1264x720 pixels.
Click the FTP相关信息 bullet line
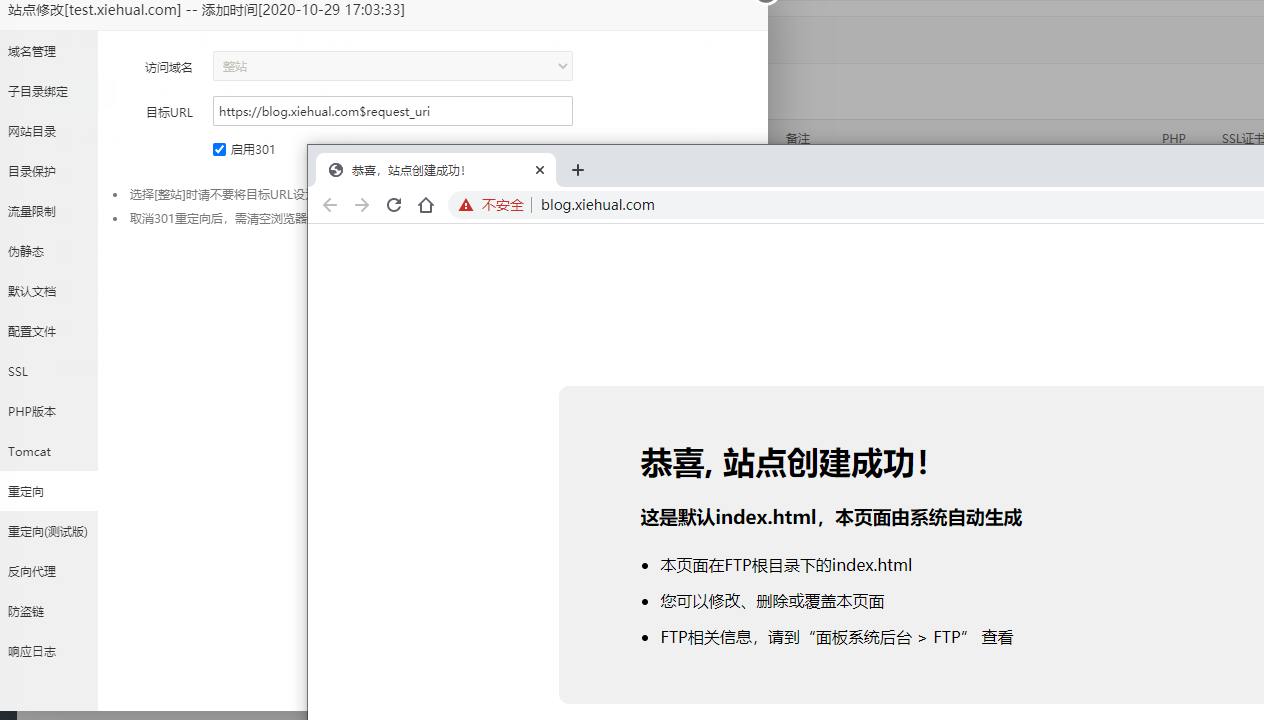(837, 637)
